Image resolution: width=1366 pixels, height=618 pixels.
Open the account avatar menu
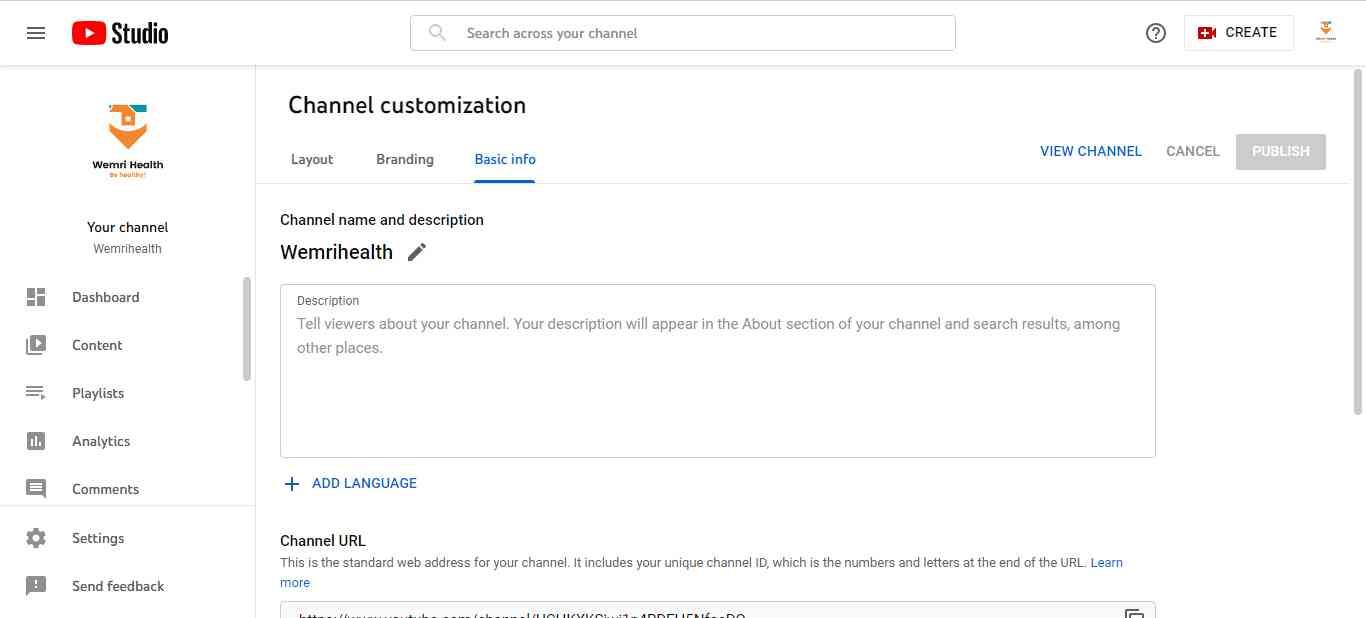(x=1326, y=33)
